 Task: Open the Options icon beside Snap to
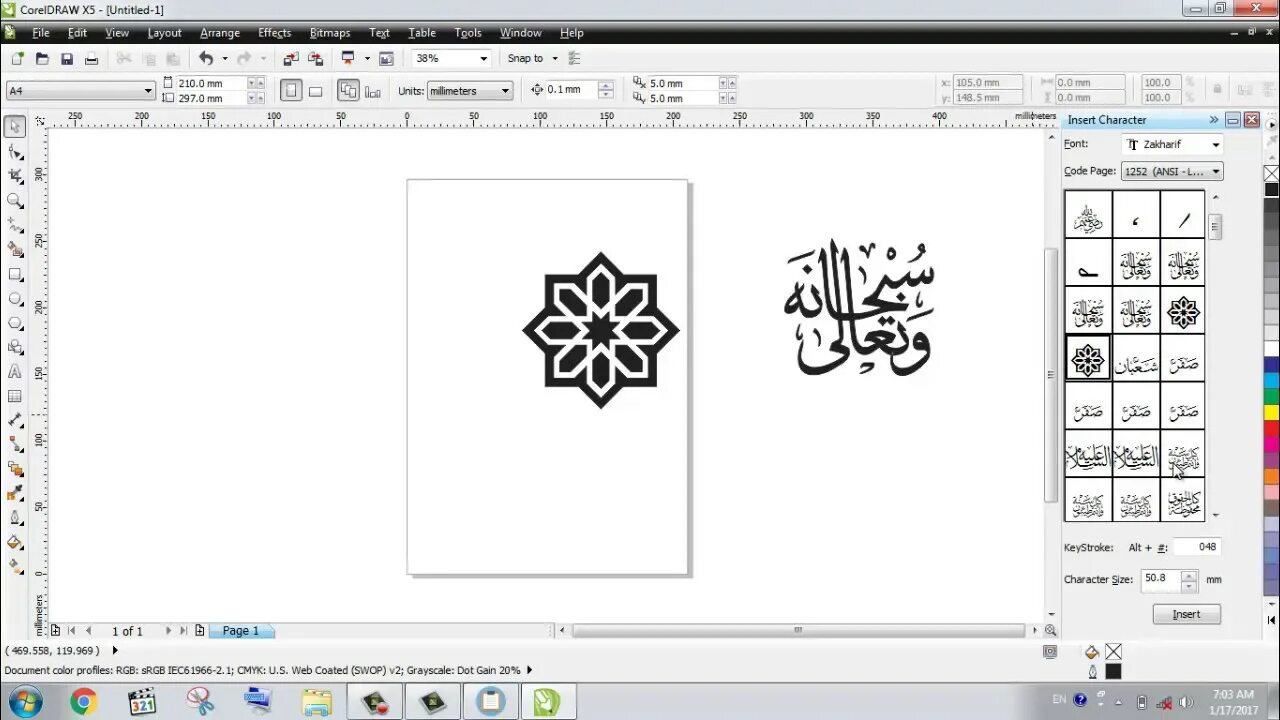574,59
